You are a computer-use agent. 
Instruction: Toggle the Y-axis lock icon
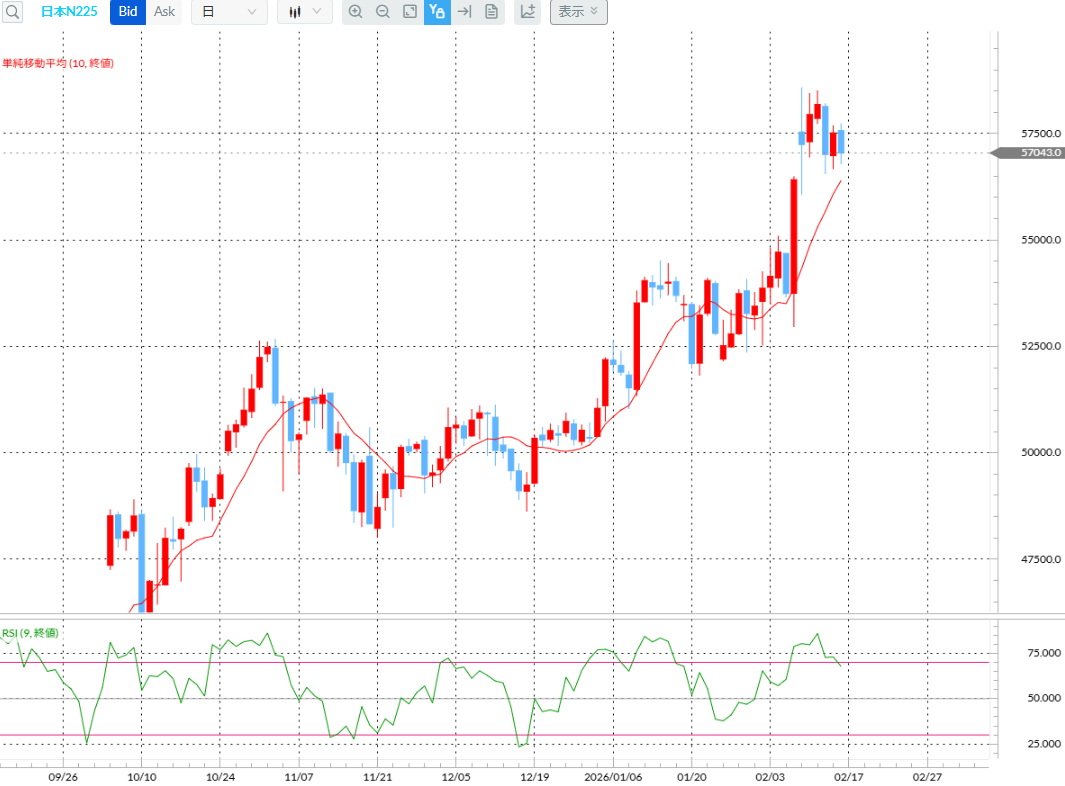(x=437, y=12)
